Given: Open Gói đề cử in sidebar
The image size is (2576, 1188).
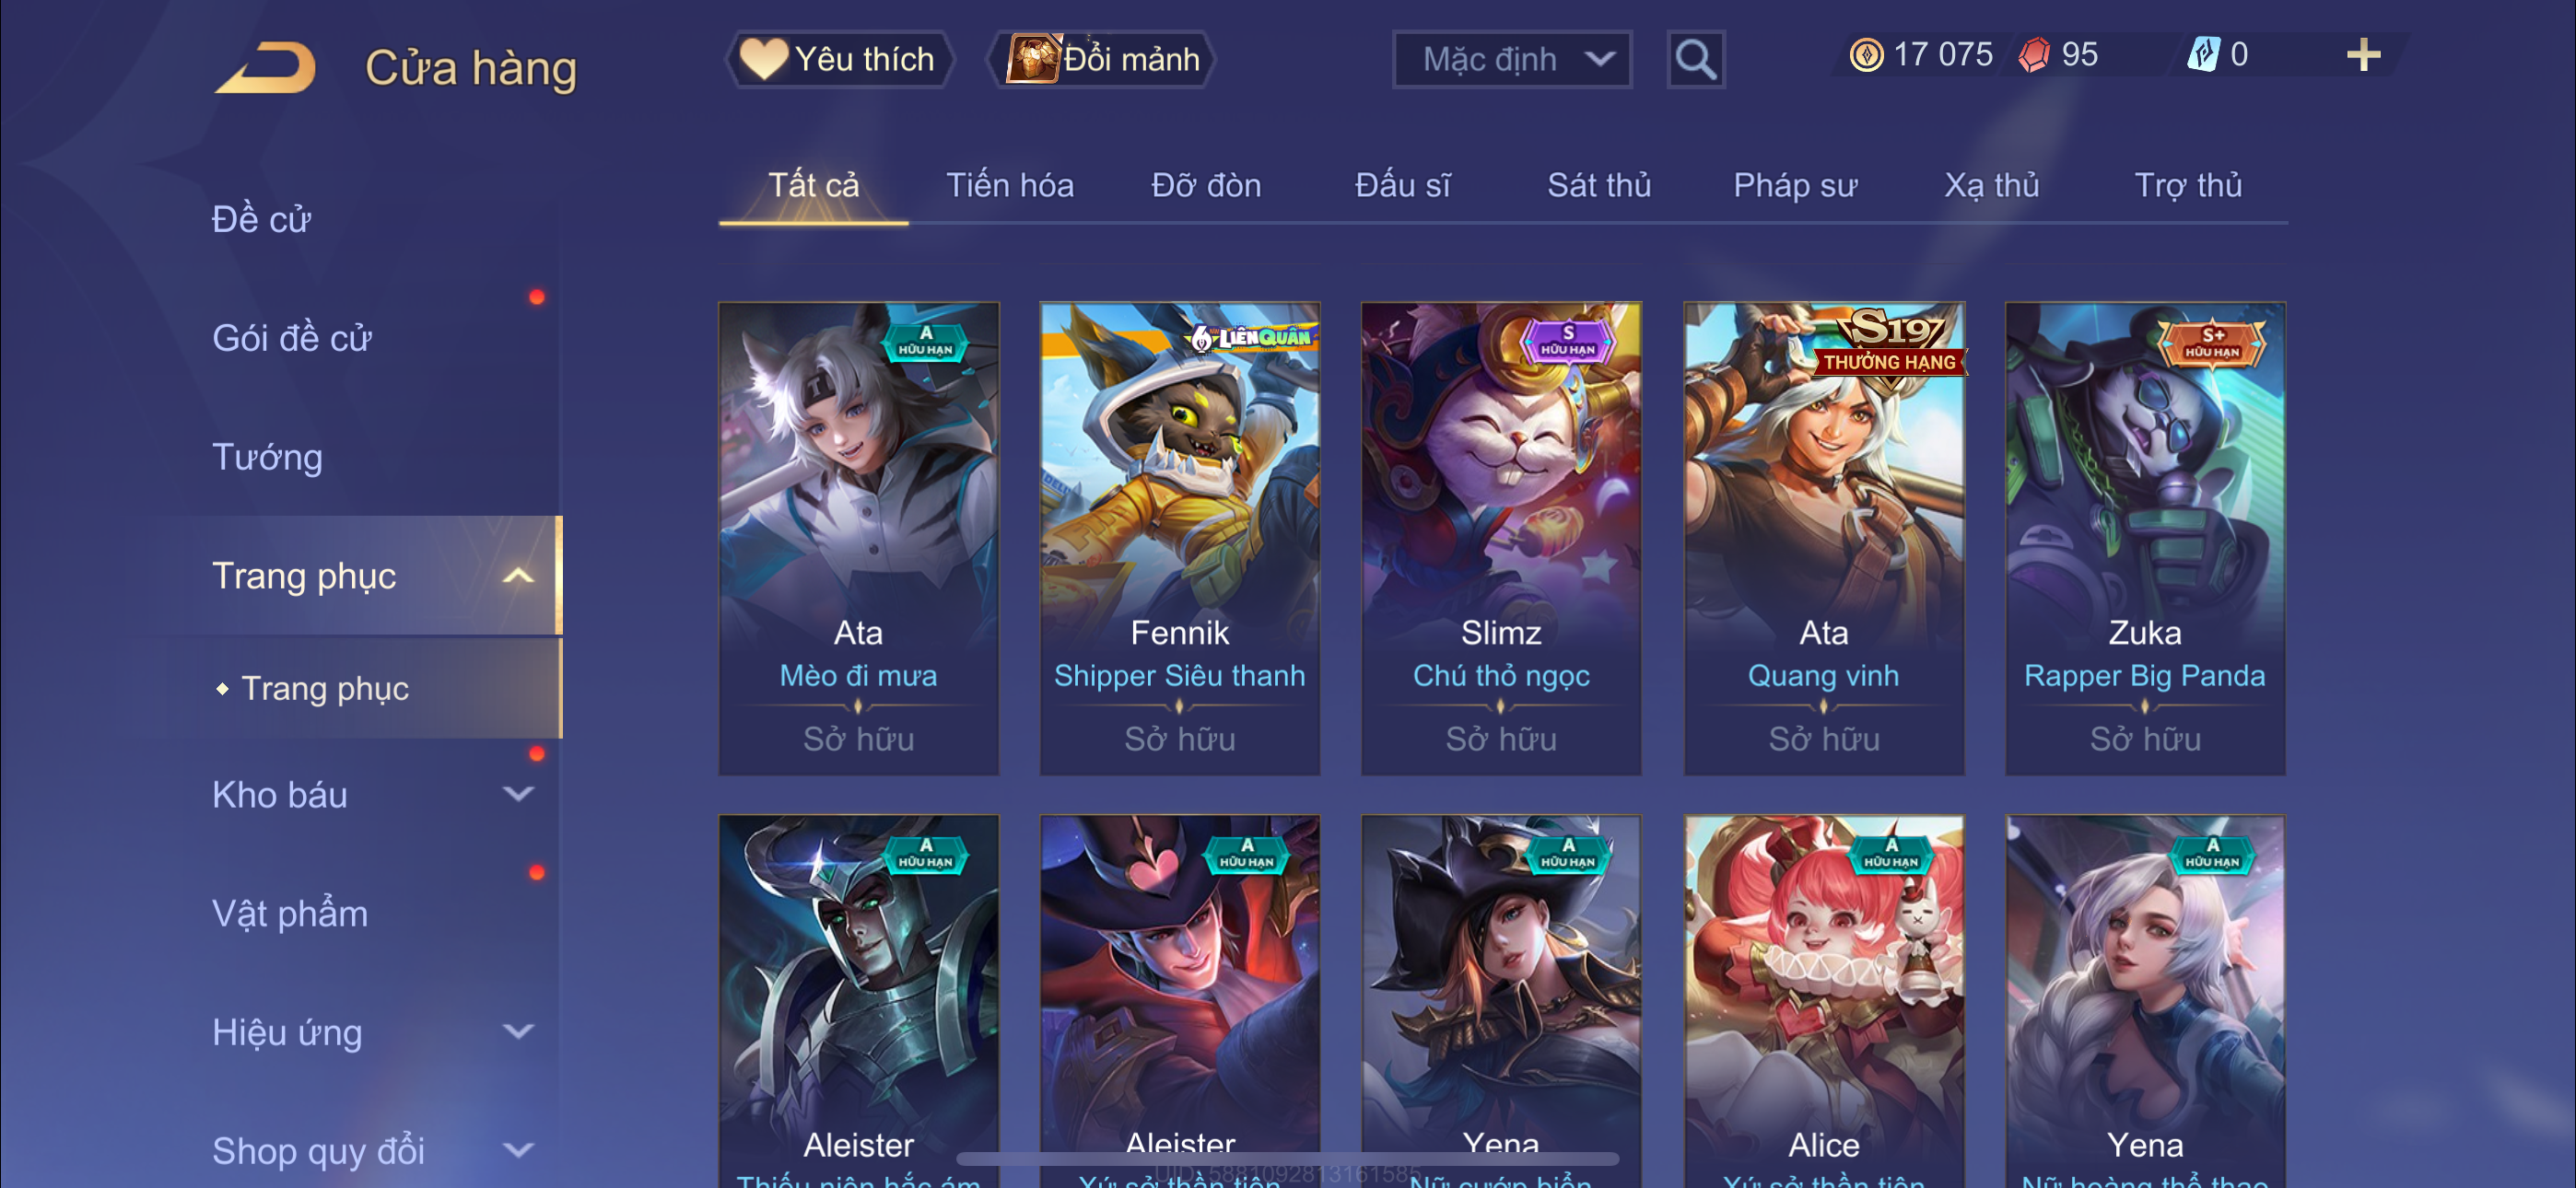Looking at the screenshot, I should [292, 338].
